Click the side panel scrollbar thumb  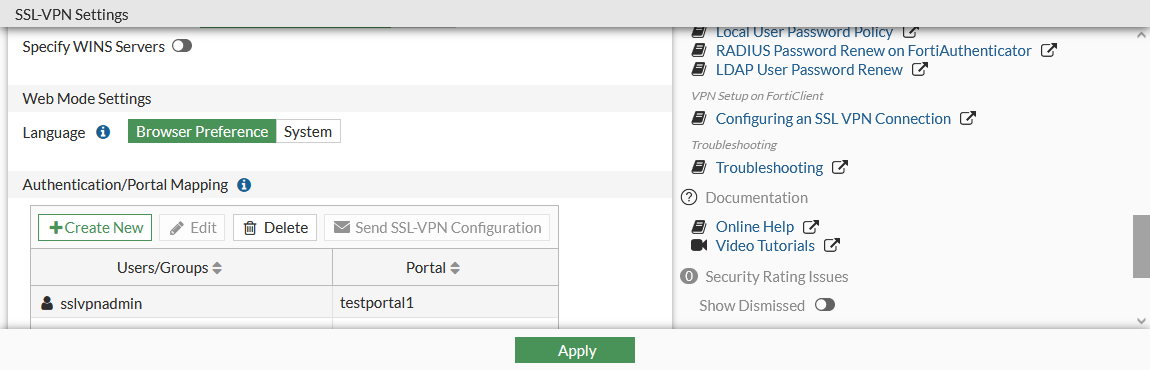(x=1141, y=246)
